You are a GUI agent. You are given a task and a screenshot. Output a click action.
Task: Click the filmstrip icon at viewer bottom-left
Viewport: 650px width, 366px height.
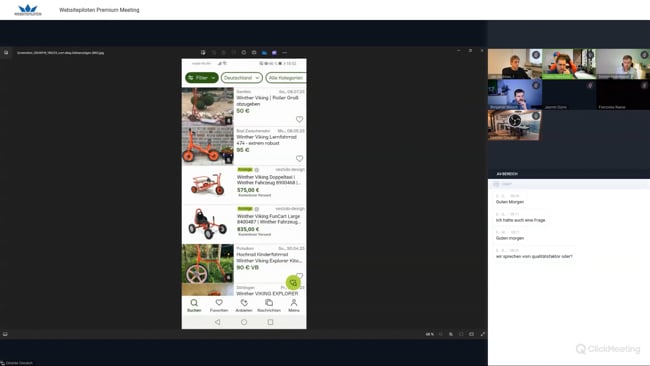click(x=5, y=334)
